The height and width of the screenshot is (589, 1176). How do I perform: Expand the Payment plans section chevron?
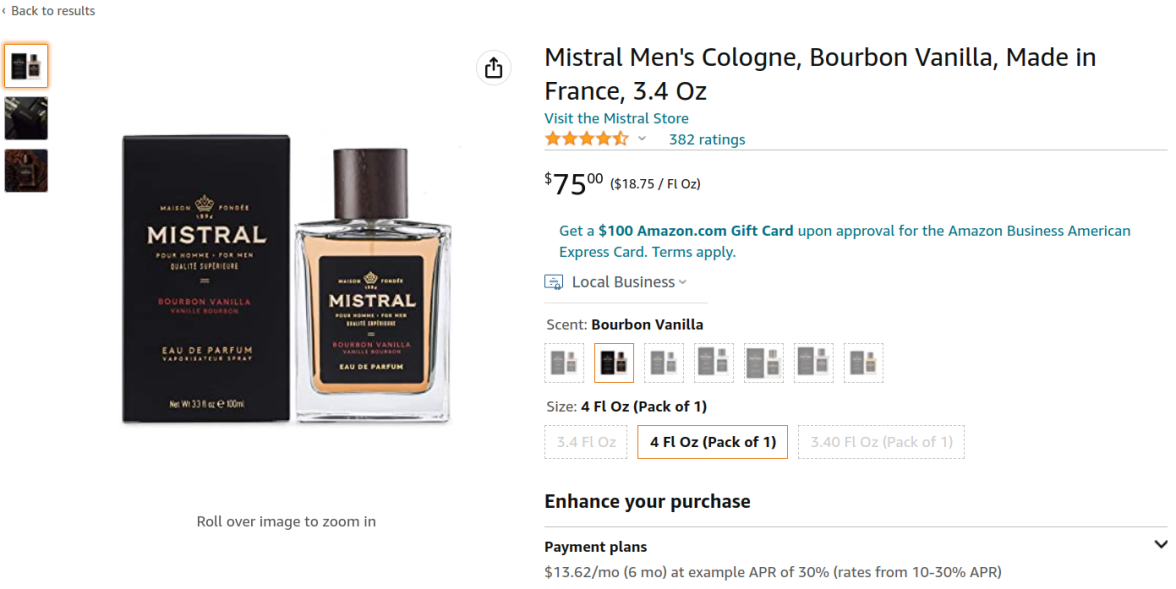[x=1160, y=545]
